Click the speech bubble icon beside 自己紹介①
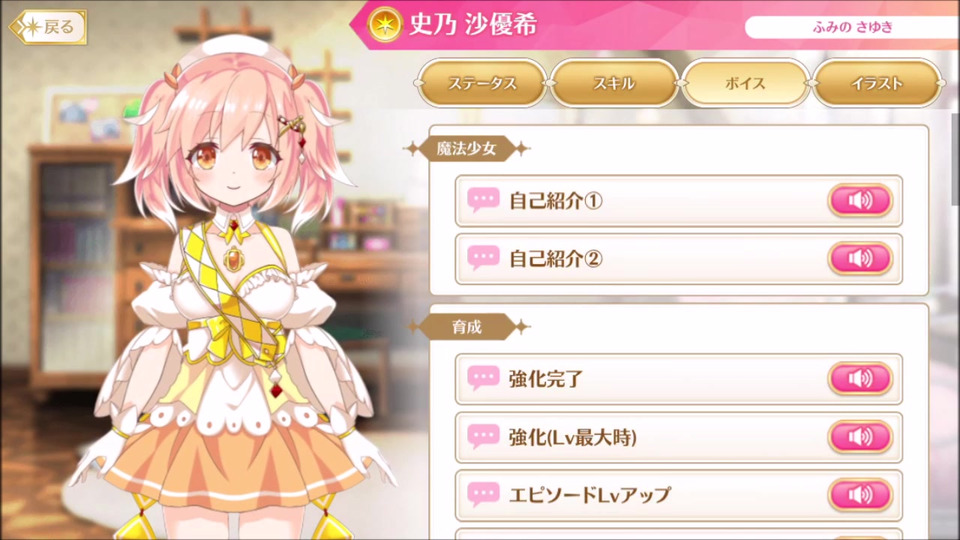 483,200
